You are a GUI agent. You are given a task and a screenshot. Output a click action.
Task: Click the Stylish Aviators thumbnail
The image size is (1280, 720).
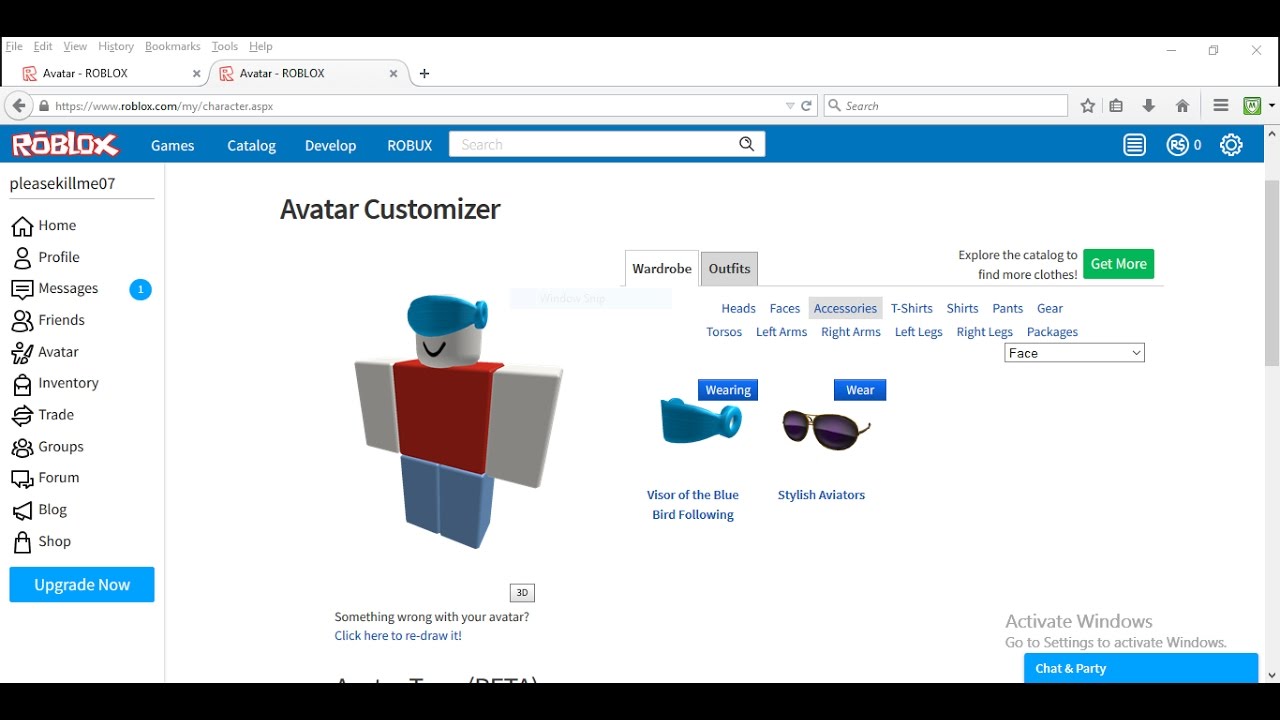point(826,430)
